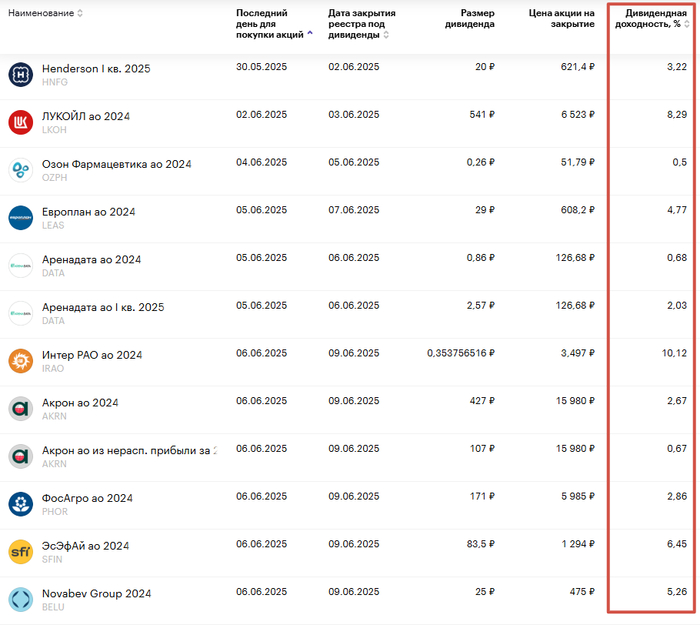This screenshot has height=625, width=700.
Task: Toggle sort on Последний день для покупки акций
Action: click(309, 34)
